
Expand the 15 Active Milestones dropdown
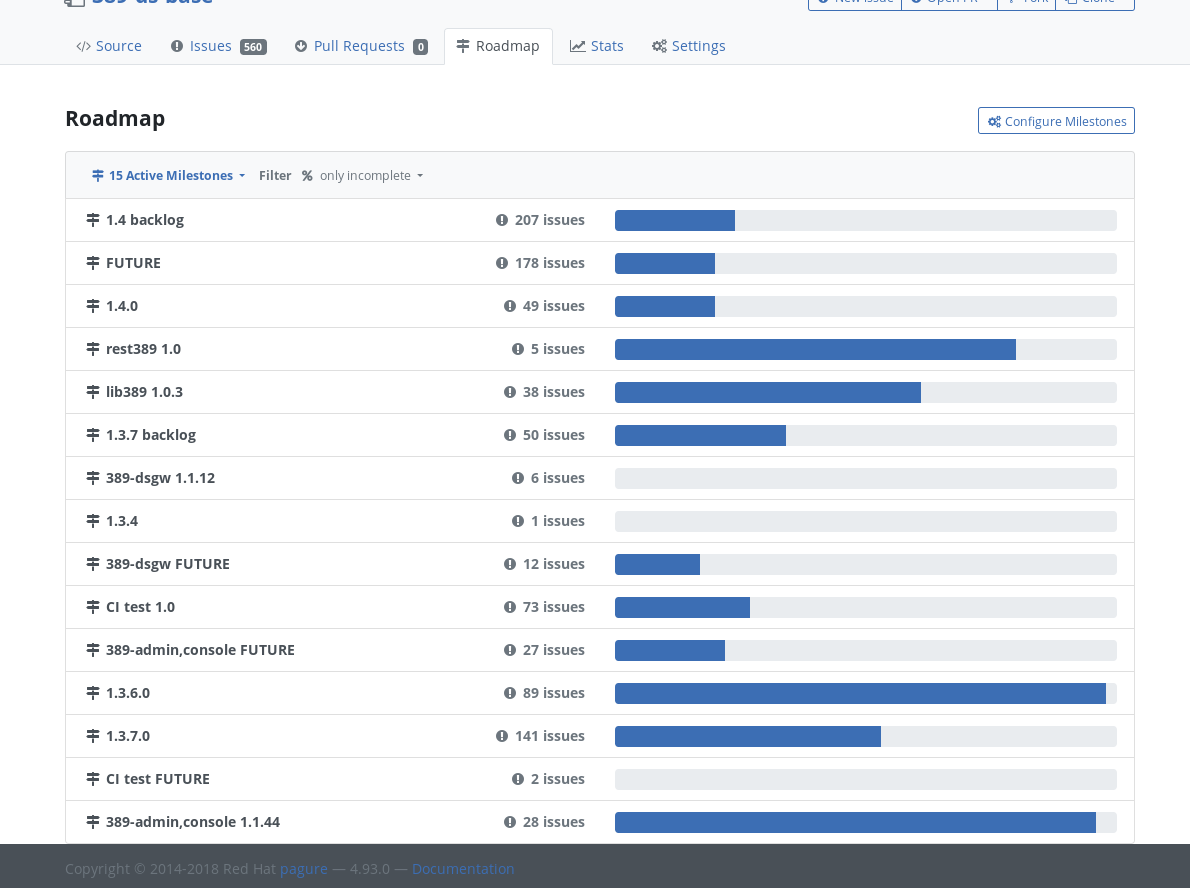(168, 176)
